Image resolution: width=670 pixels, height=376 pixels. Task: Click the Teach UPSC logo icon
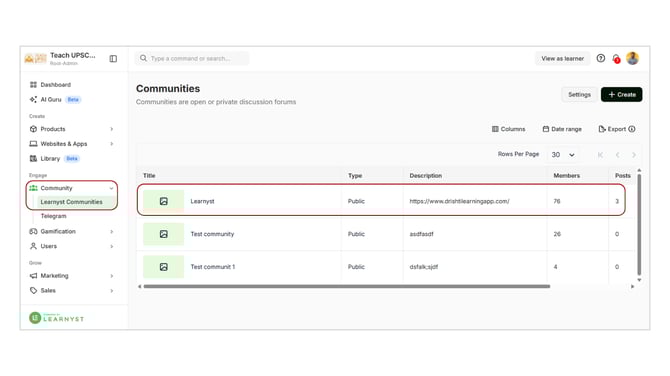tap(35, 58)
